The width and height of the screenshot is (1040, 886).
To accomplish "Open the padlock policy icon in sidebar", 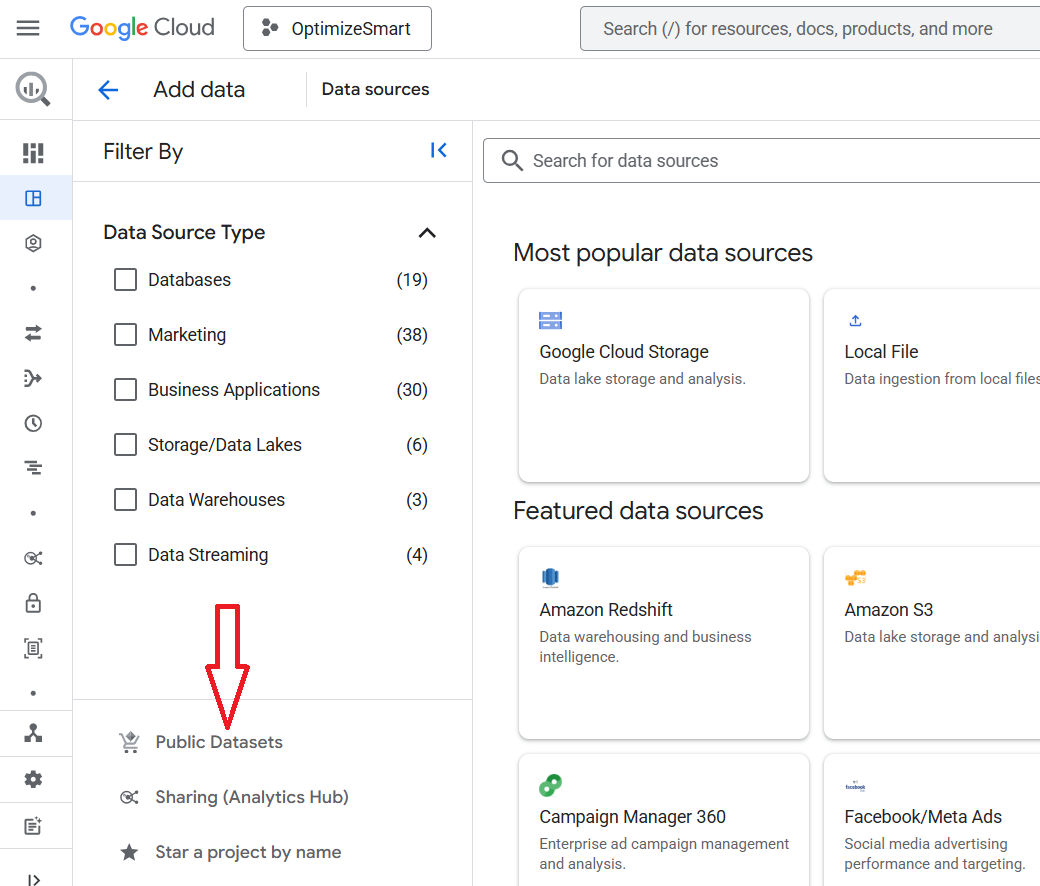I will (x=33, y=603).
